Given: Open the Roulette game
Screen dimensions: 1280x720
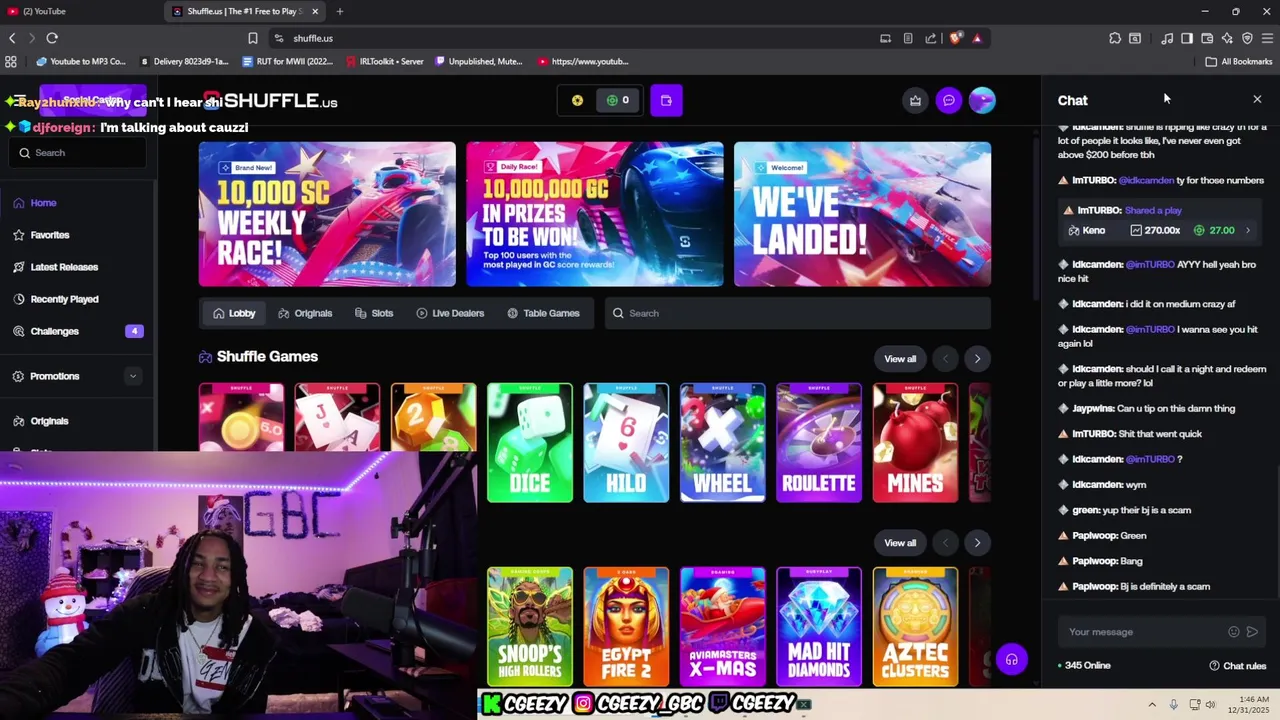Looking at the screenshot, I should click(819, 442).
